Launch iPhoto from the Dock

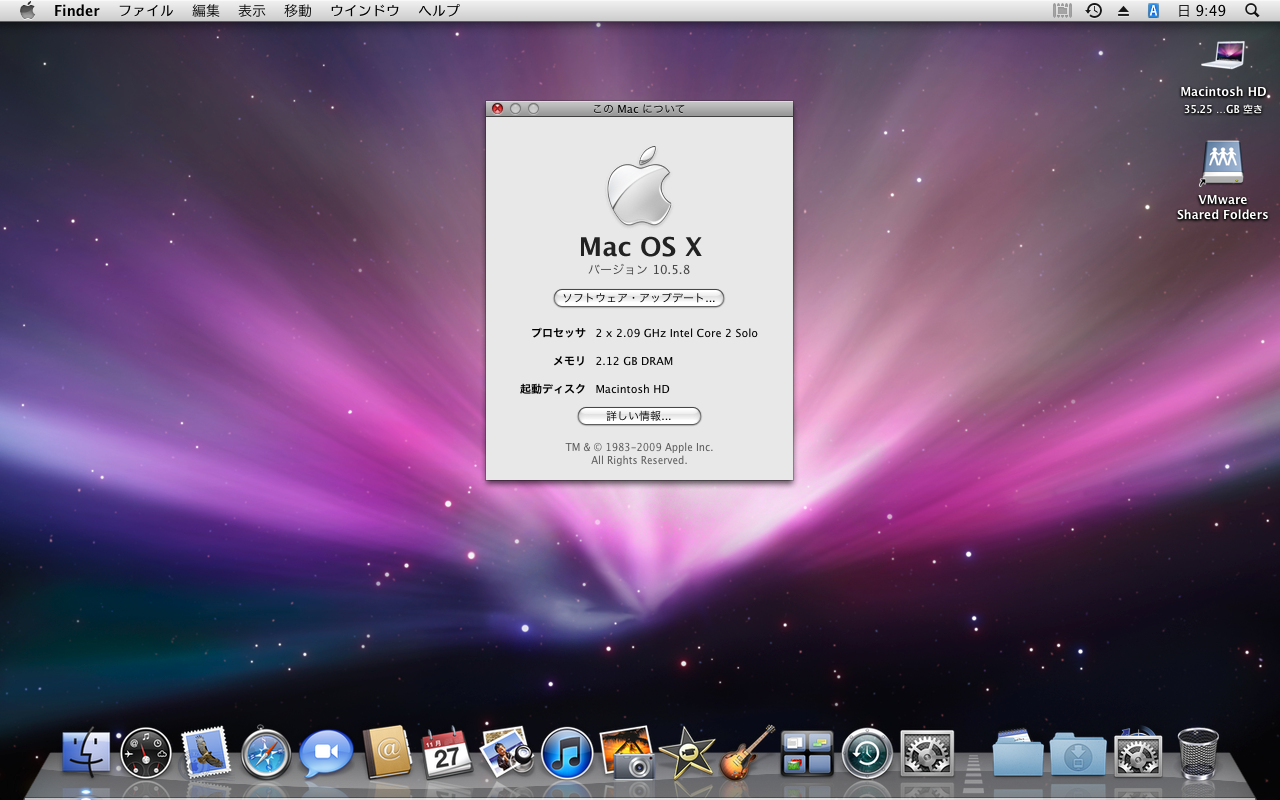point(627,753)
